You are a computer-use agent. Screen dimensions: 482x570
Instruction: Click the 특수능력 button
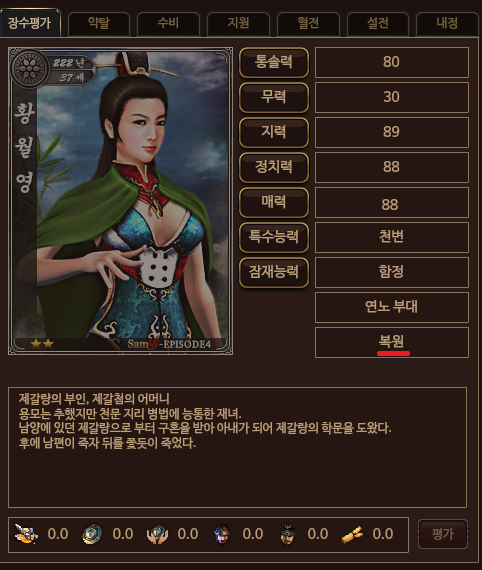[274, 237]
